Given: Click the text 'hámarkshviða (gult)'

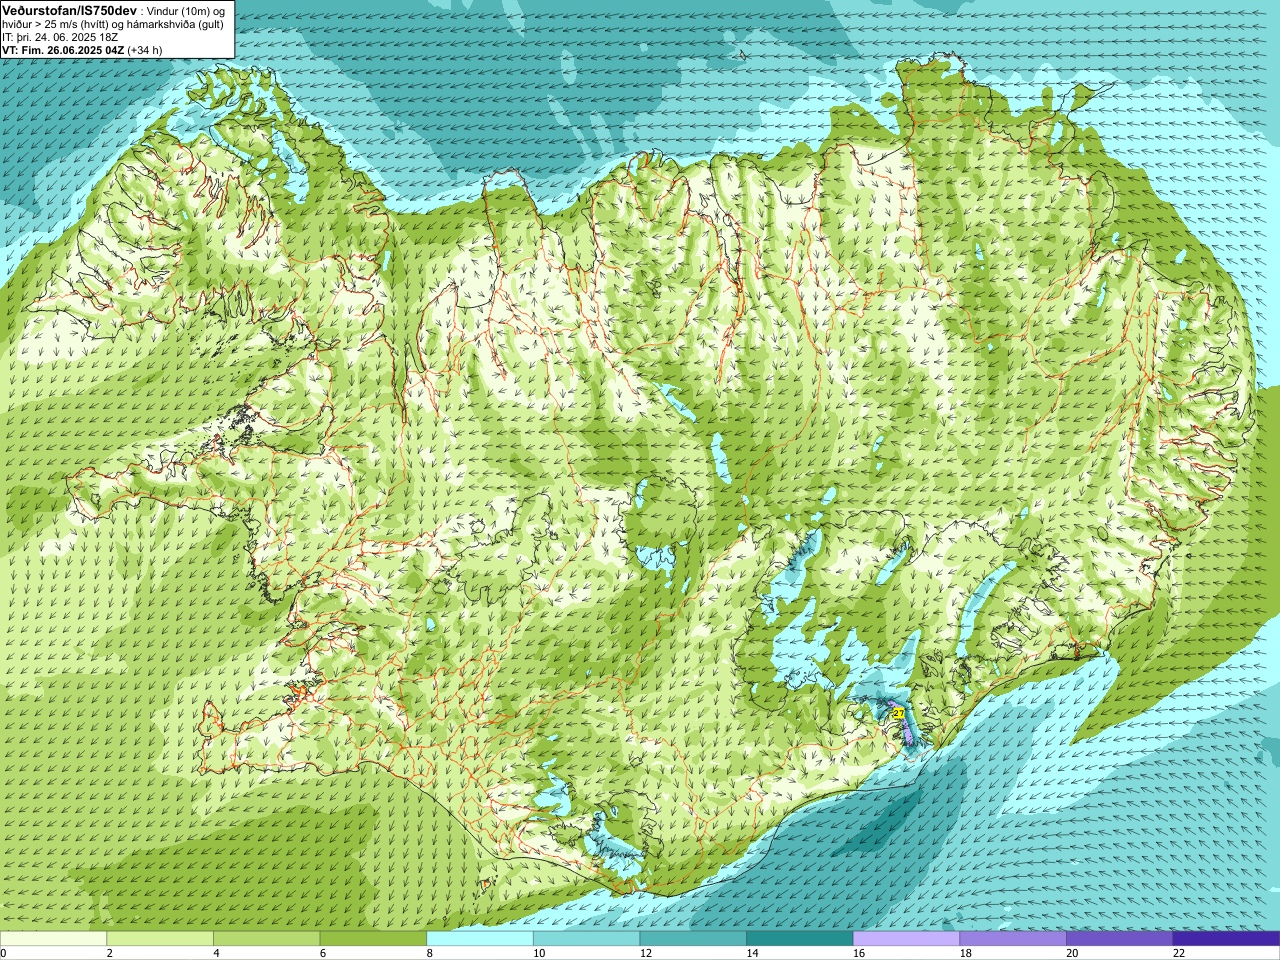Looking at the screenshot, I should tap(175, 25).
